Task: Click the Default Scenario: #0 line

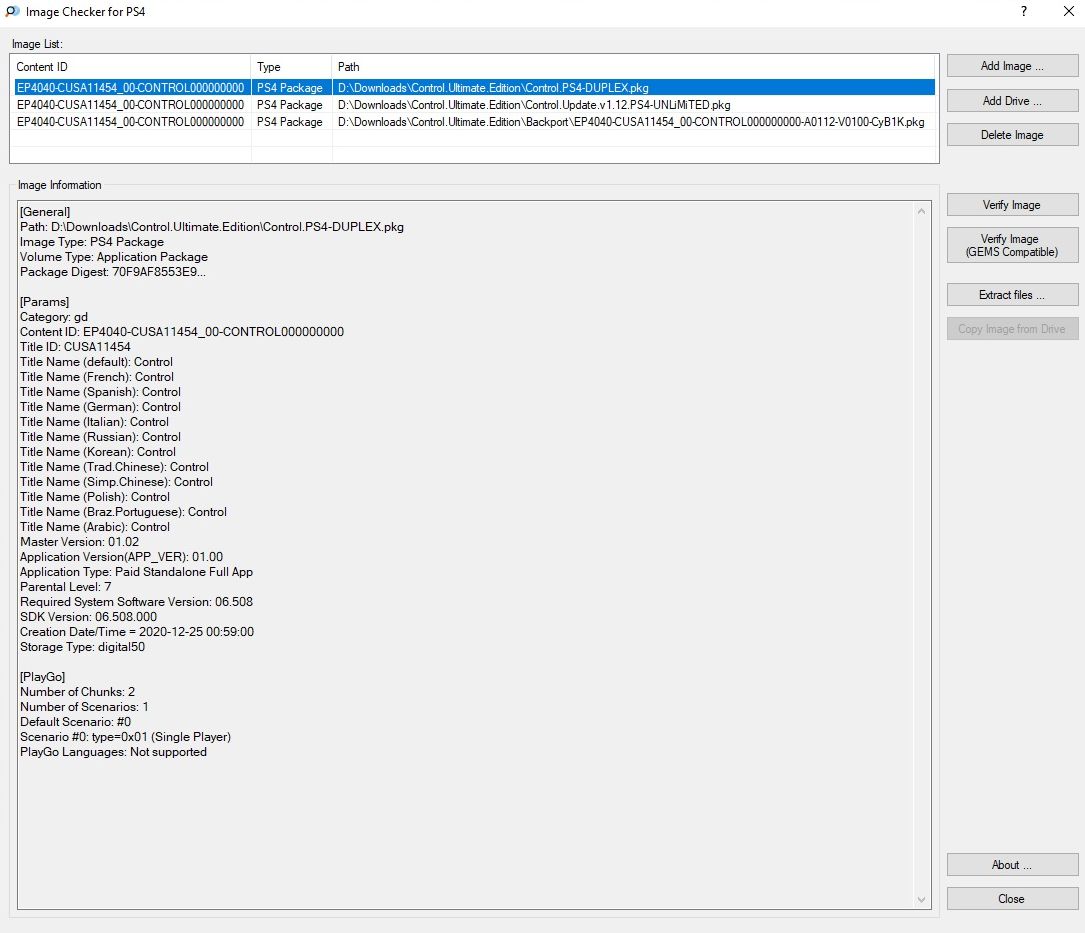Action: (75, 722)
